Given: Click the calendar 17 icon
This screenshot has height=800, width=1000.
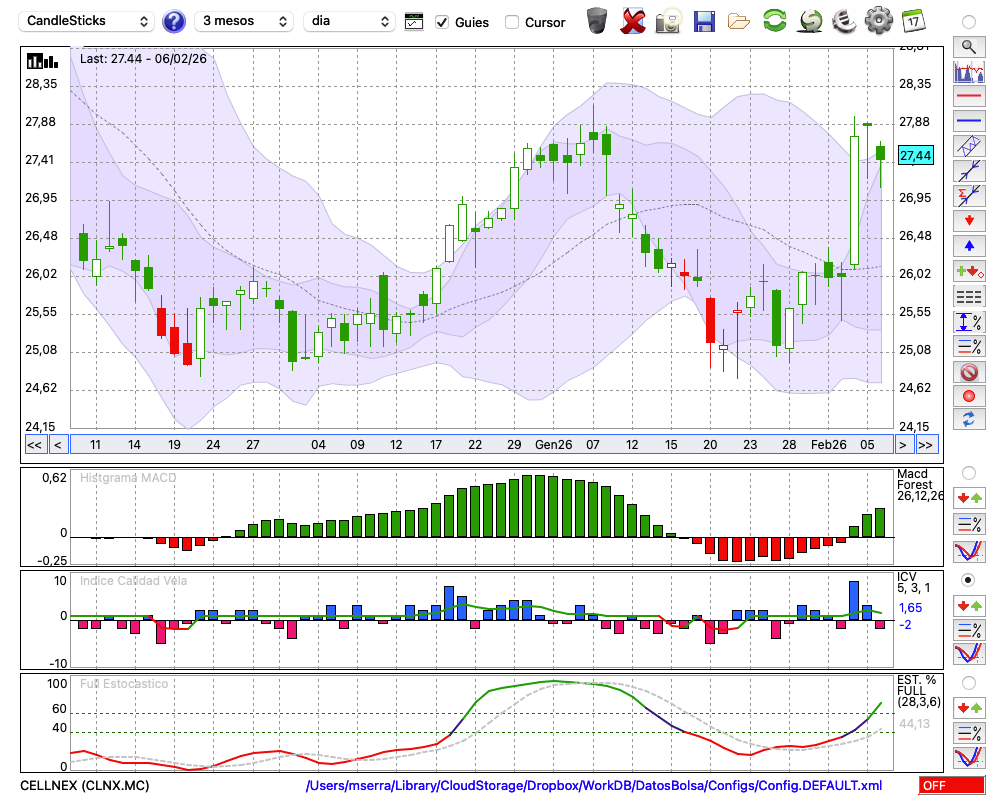Looking at the screenshot, I should tap(913, 21).
